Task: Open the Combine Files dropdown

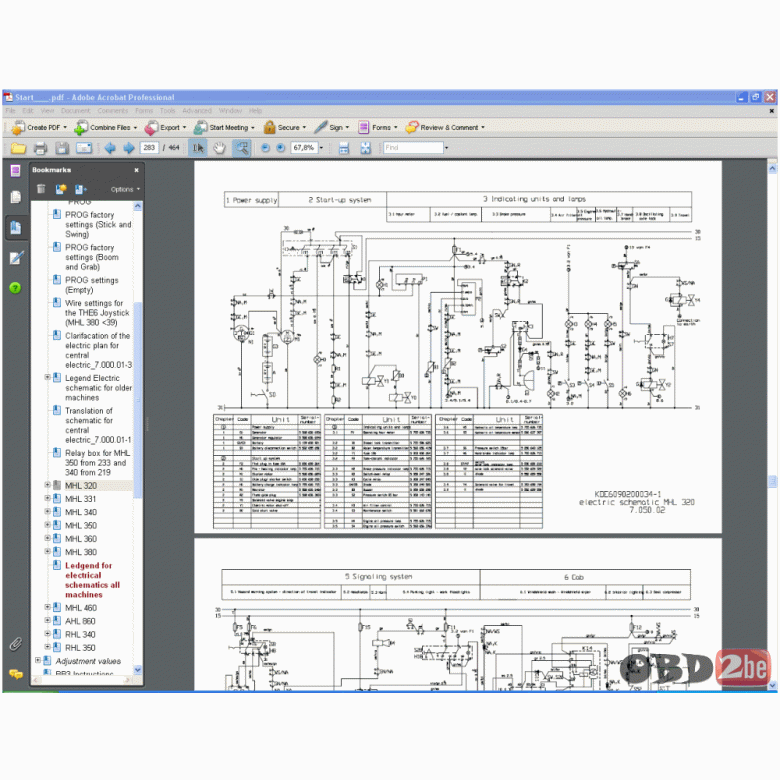Action: point(105,127)
